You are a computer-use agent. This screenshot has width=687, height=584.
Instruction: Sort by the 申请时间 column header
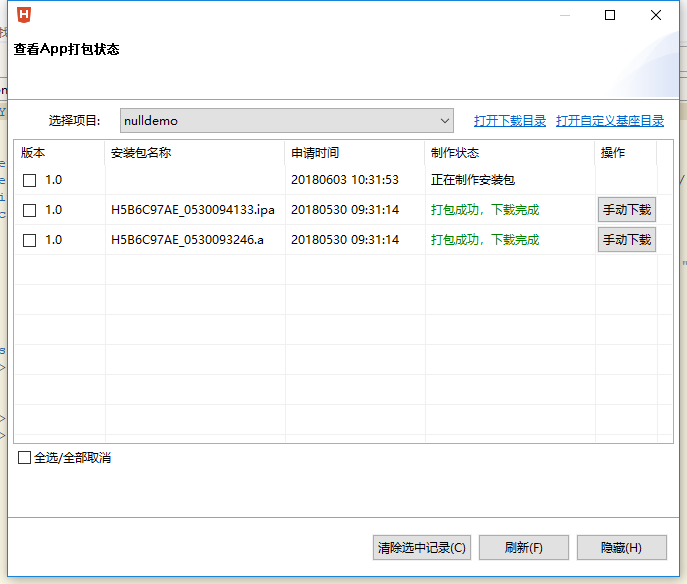[315, 153]
